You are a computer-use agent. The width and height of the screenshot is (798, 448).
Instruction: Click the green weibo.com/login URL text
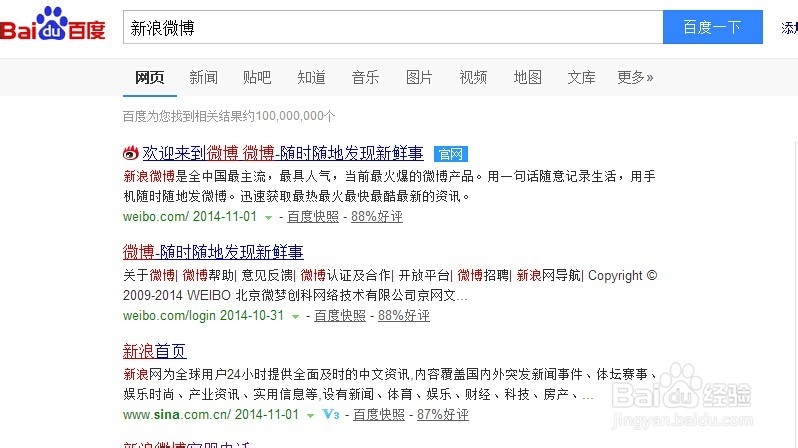169,316
